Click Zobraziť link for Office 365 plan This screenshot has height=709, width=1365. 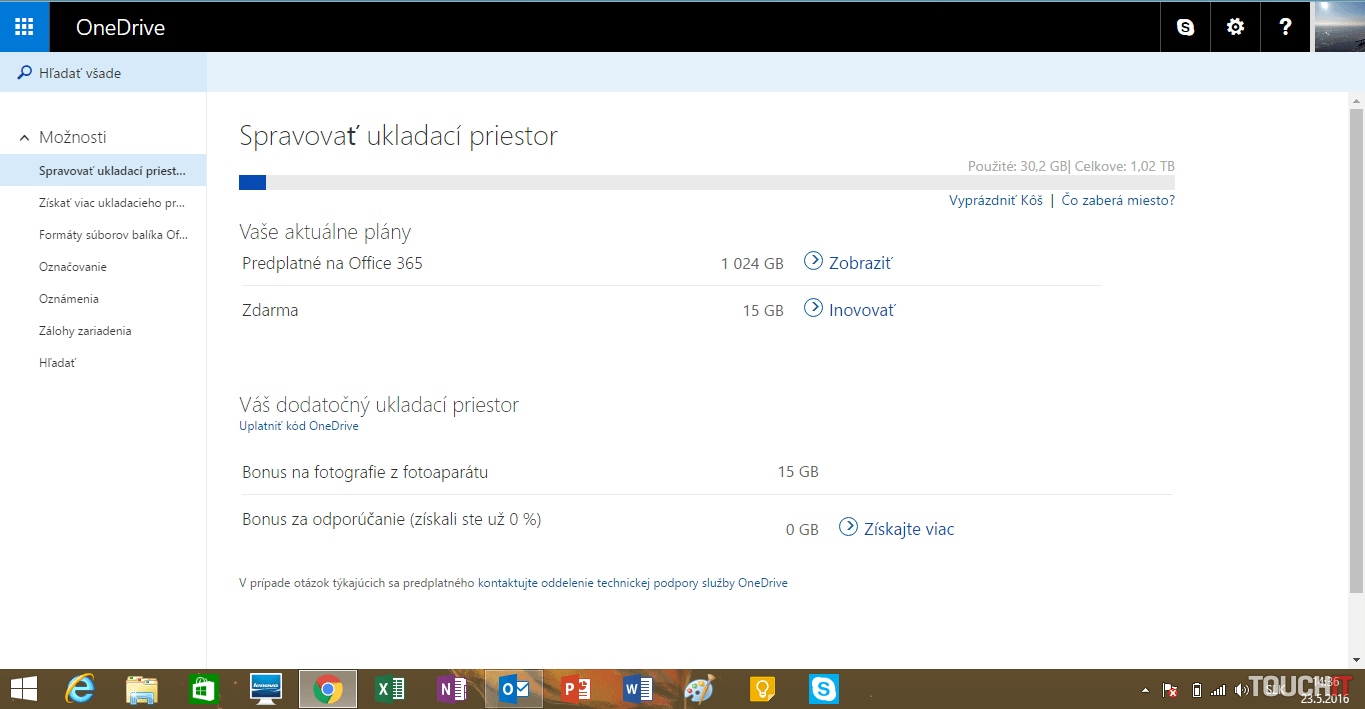click(x=860, y=263)
